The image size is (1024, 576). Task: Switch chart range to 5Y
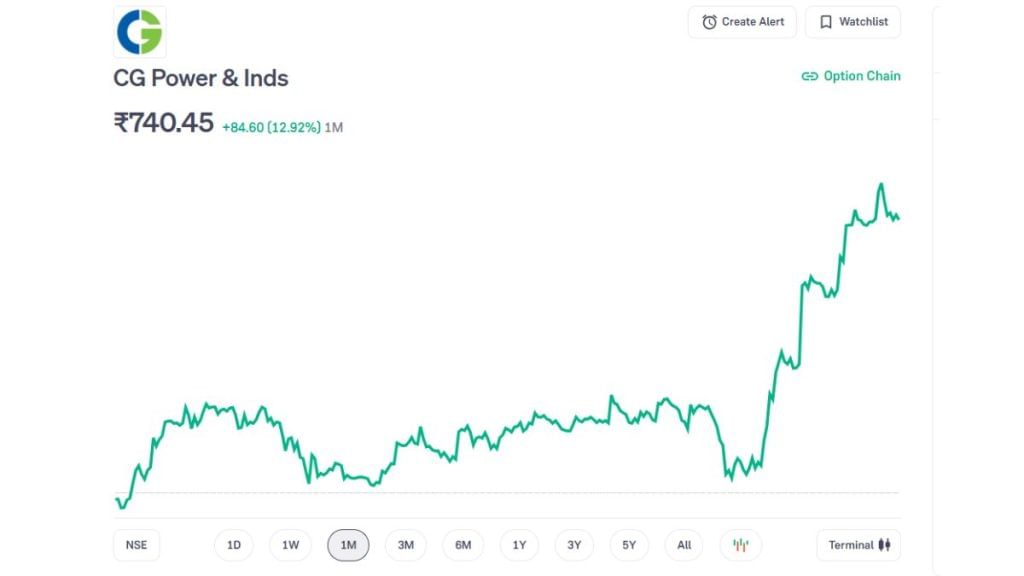[x=629, y=545]
